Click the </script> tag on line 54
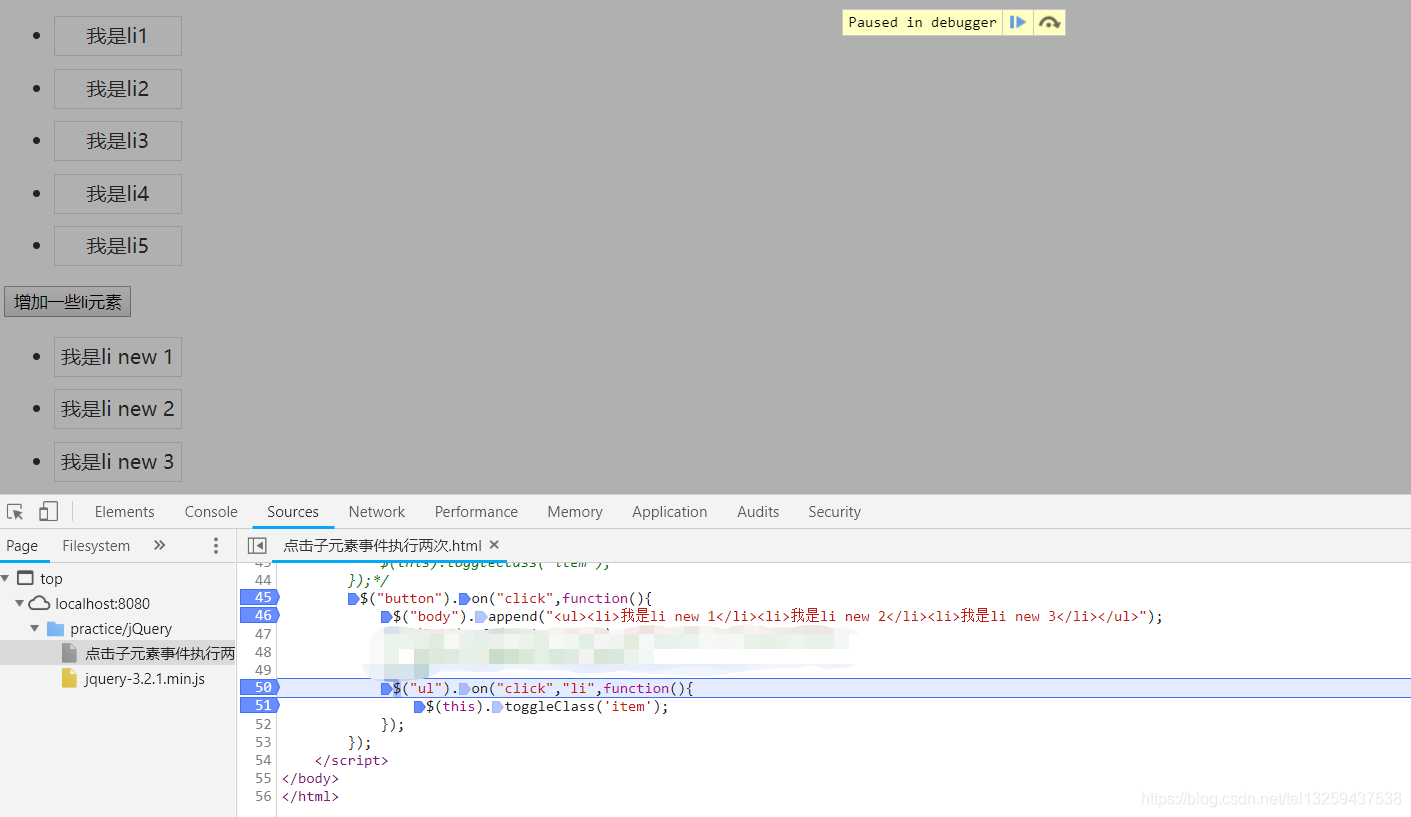The height and width of the screenshot is (817, 1411). (351, 760)
